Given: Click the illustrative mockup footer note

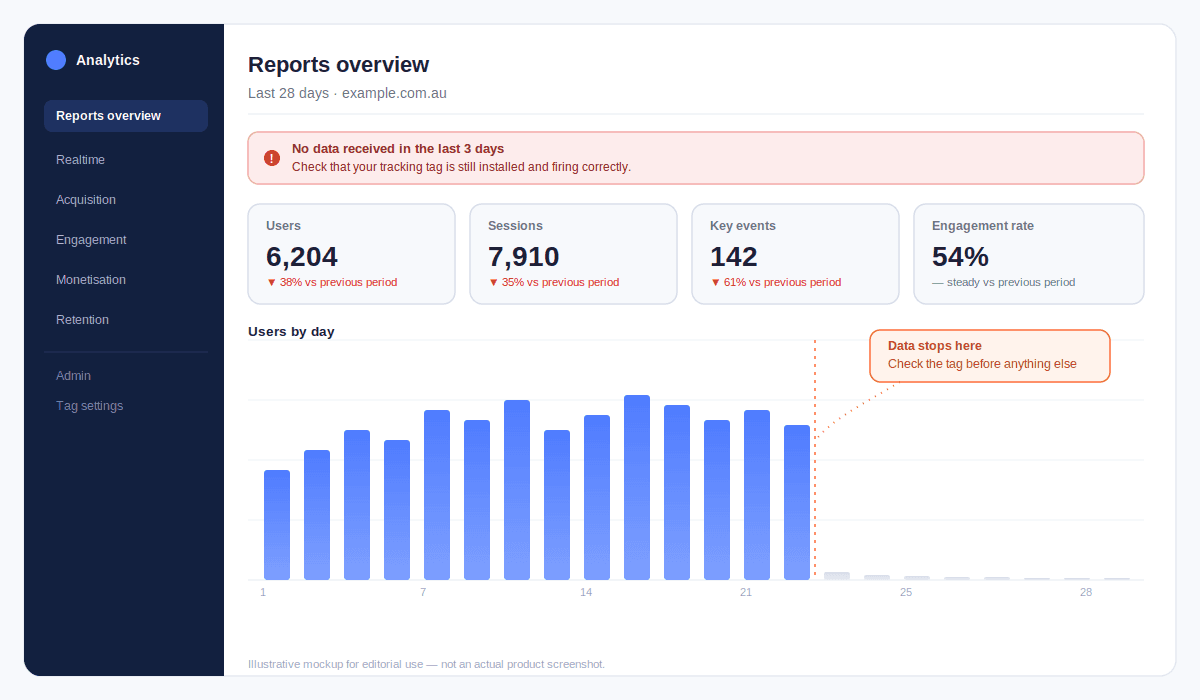Looking at the screenshot, I should pyautogui.click(x=426, y=664).
